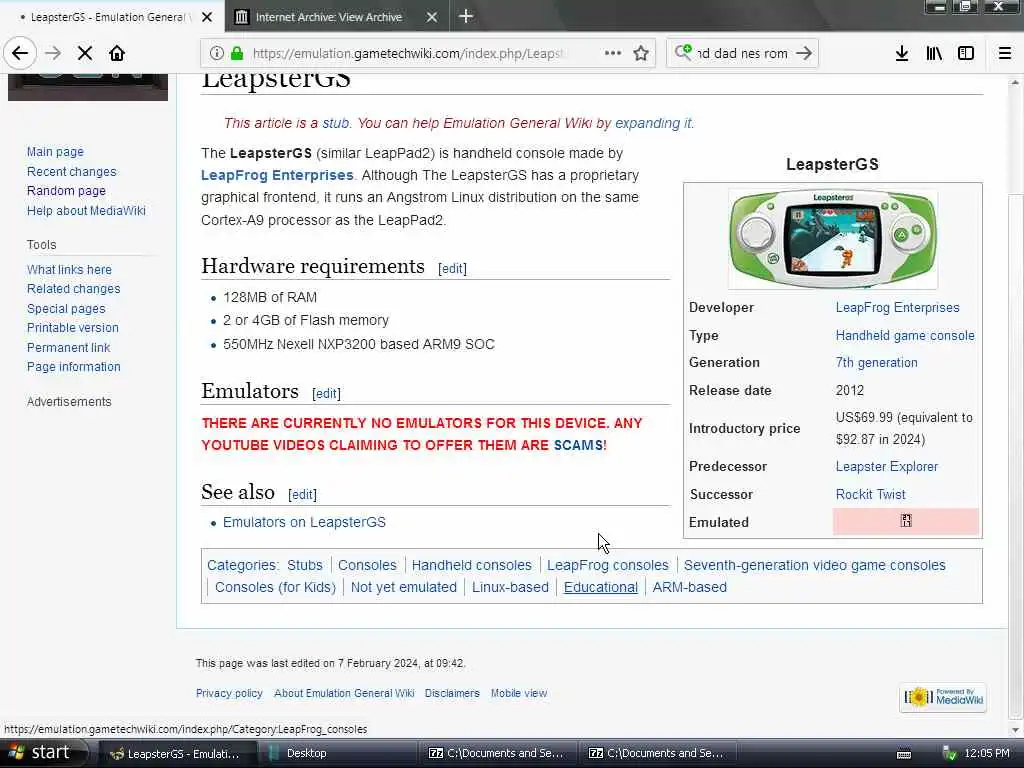Open the Linux-based category

(510, 587)
